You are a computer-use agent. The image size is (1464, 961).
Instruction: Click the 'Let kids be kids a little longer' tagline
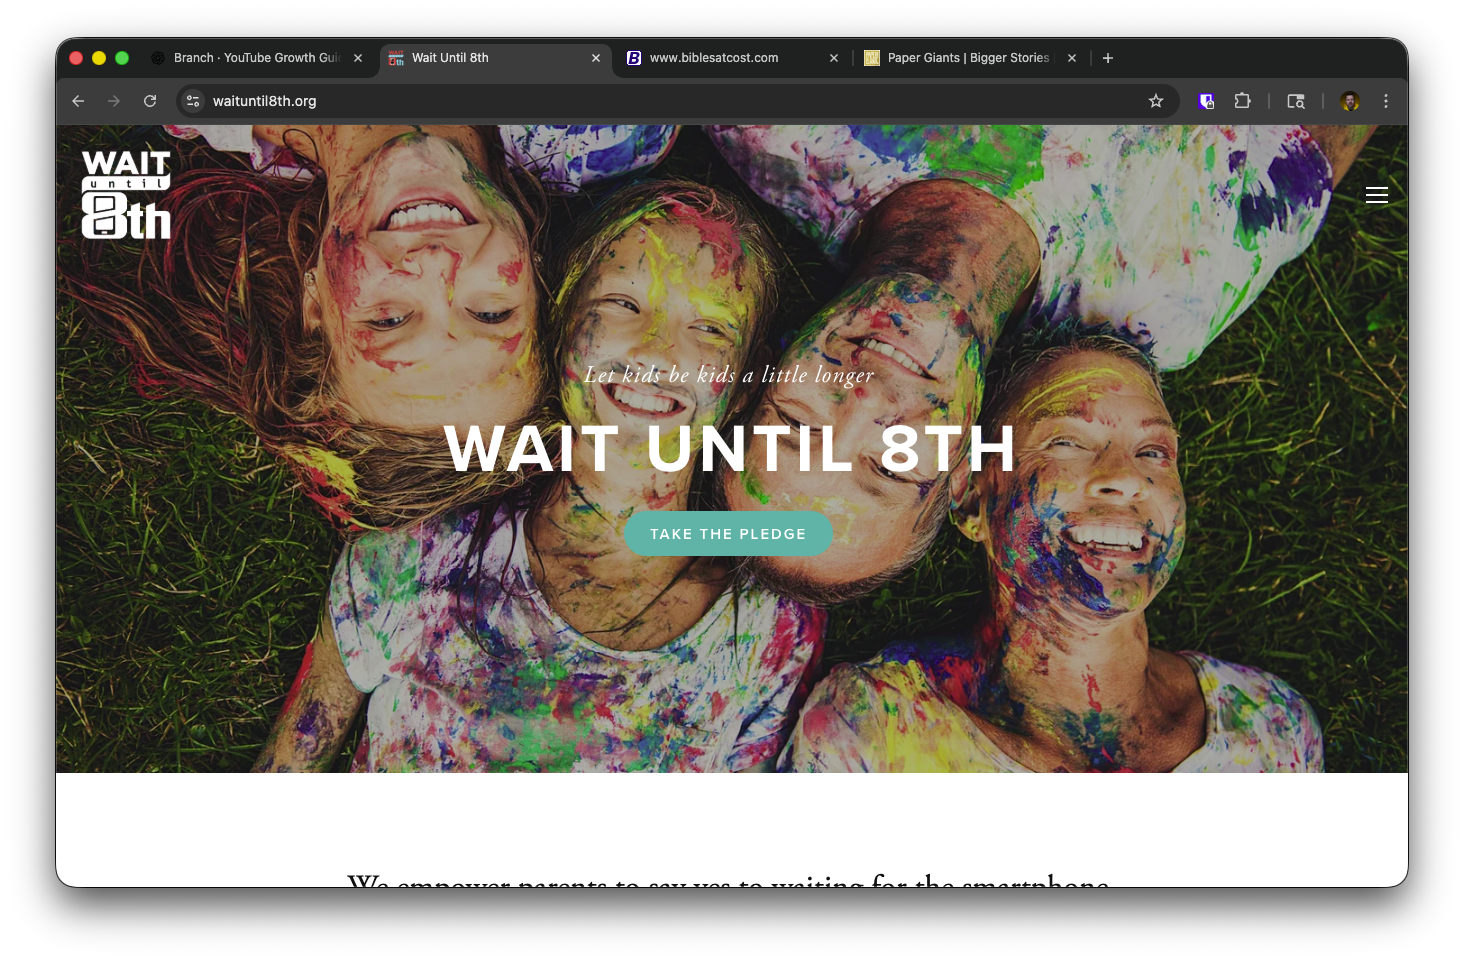pyautogui.click(x=729, y=375)
